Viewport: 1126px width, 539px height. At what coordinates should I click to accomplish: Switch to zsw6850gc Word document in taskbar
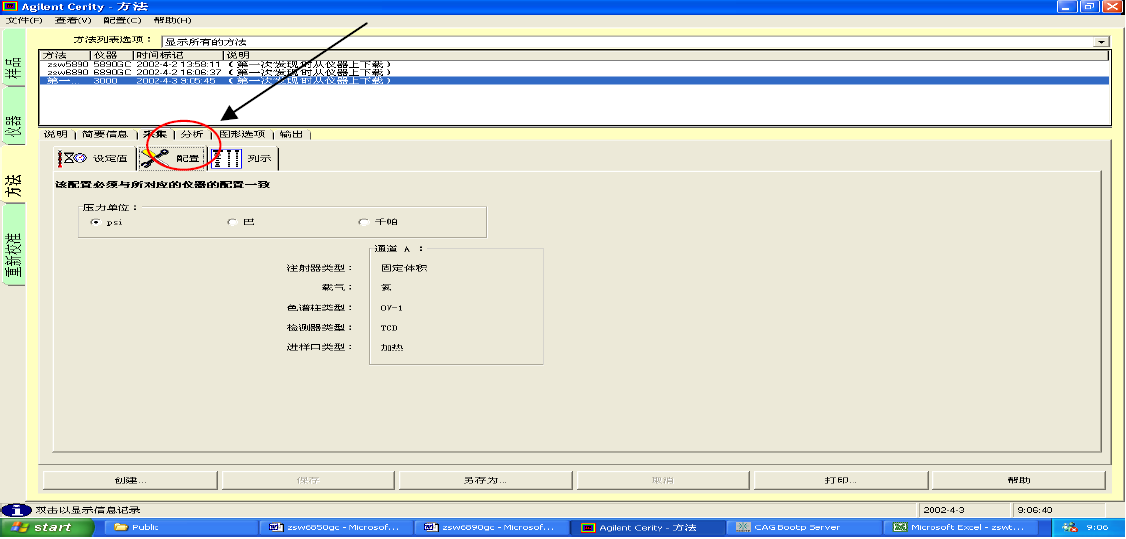point(337,528)
